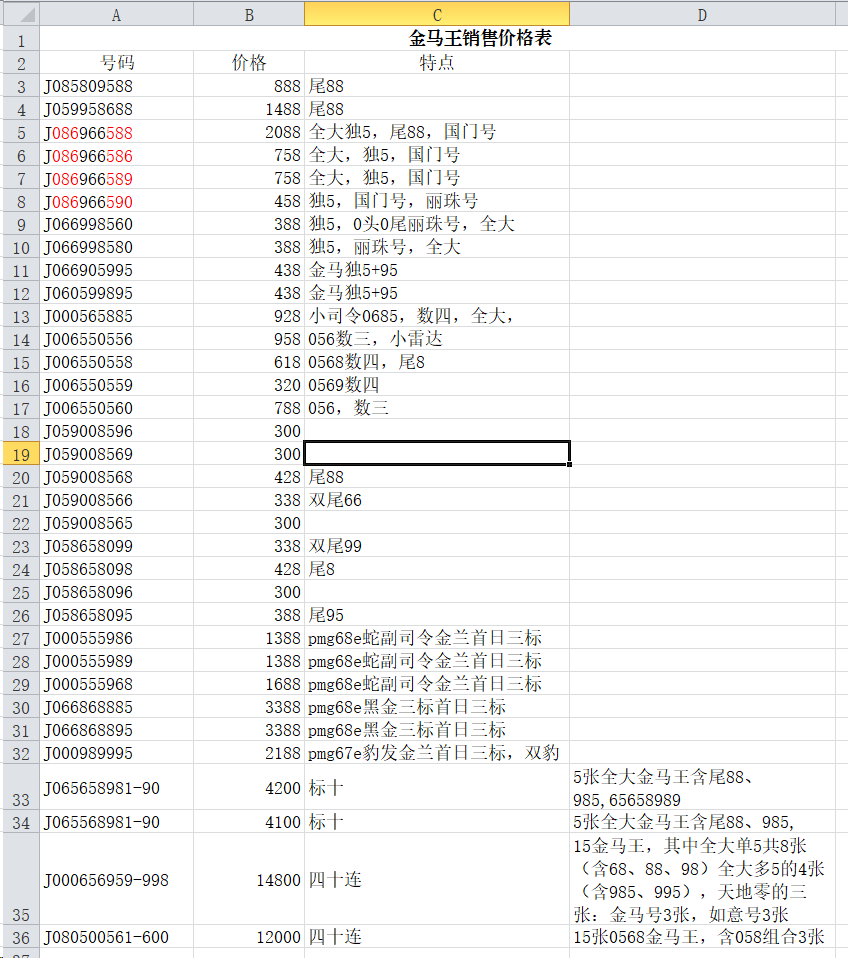Select cell J000989995
The height and width of the screenshot is (958, 848).
[117, 753]
